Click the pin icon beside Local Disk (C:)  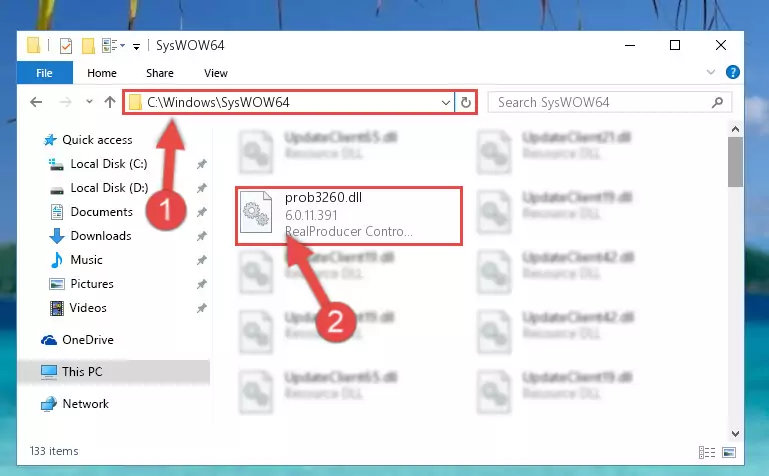pyautogui.click(x=202, y=164)
